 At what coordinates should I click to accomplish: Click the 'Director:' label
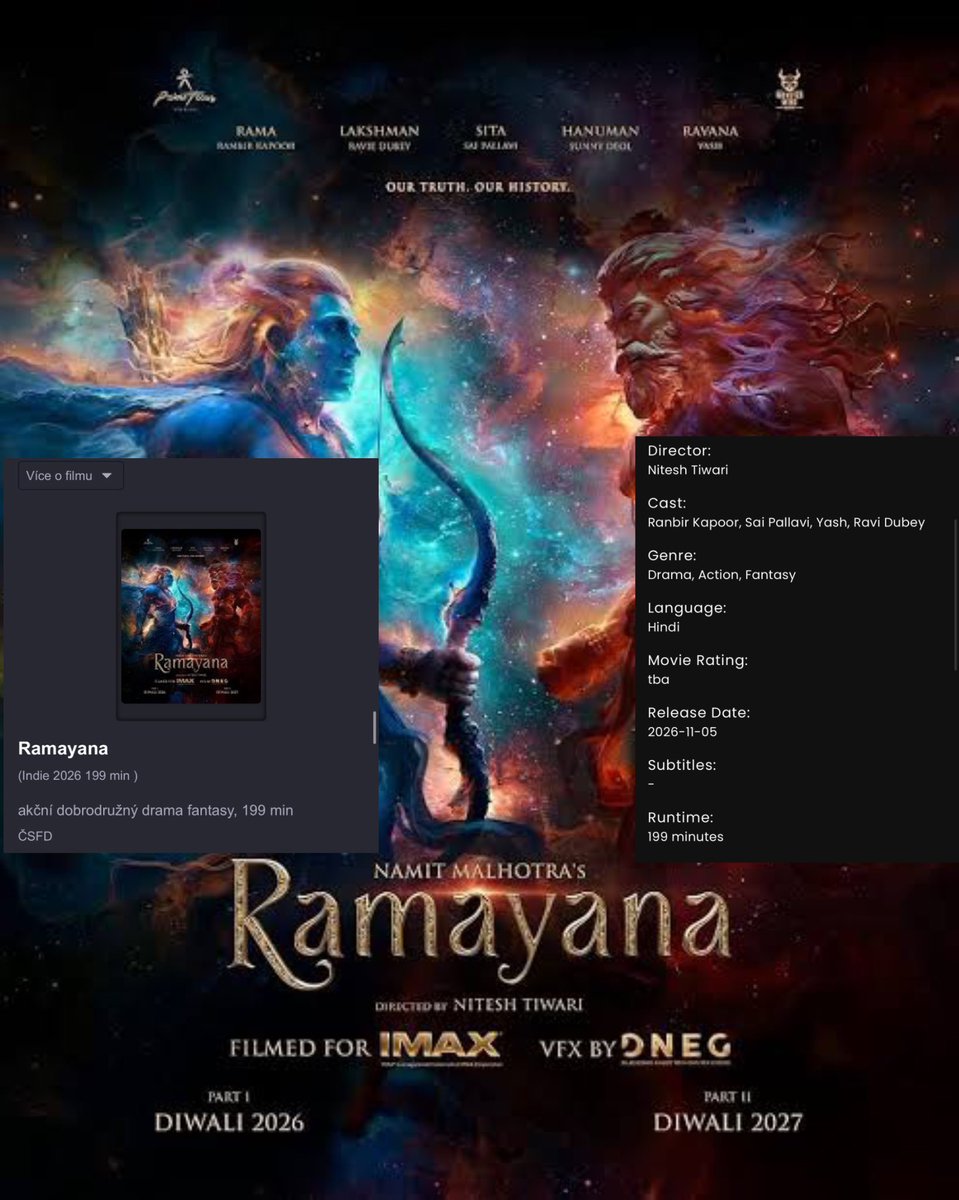[x=679, y=451]
